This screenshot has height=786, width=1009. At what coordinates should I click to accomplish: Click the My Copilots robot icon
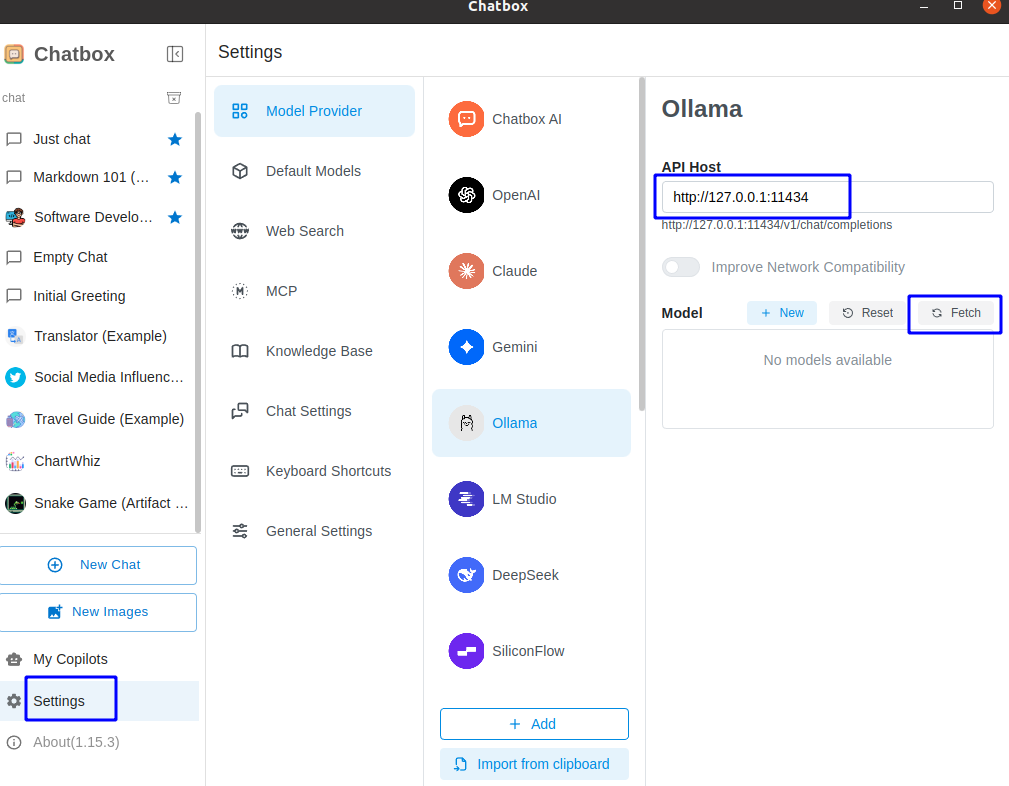pos(14,659)
